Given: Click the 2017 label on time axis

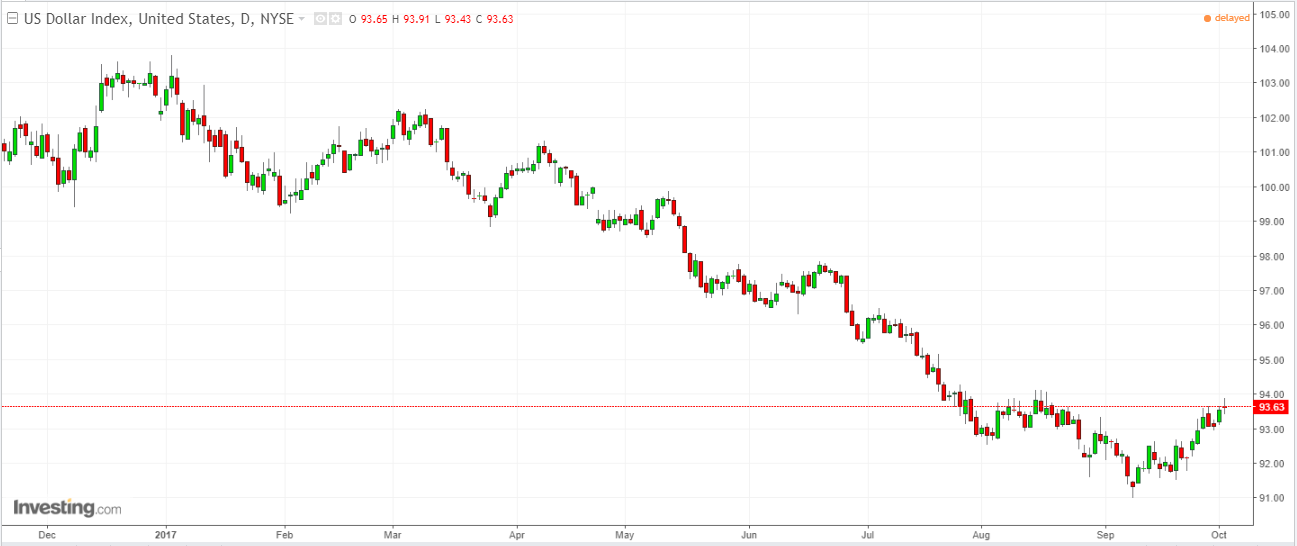Looking at the screenshot, I should [164, 535].
